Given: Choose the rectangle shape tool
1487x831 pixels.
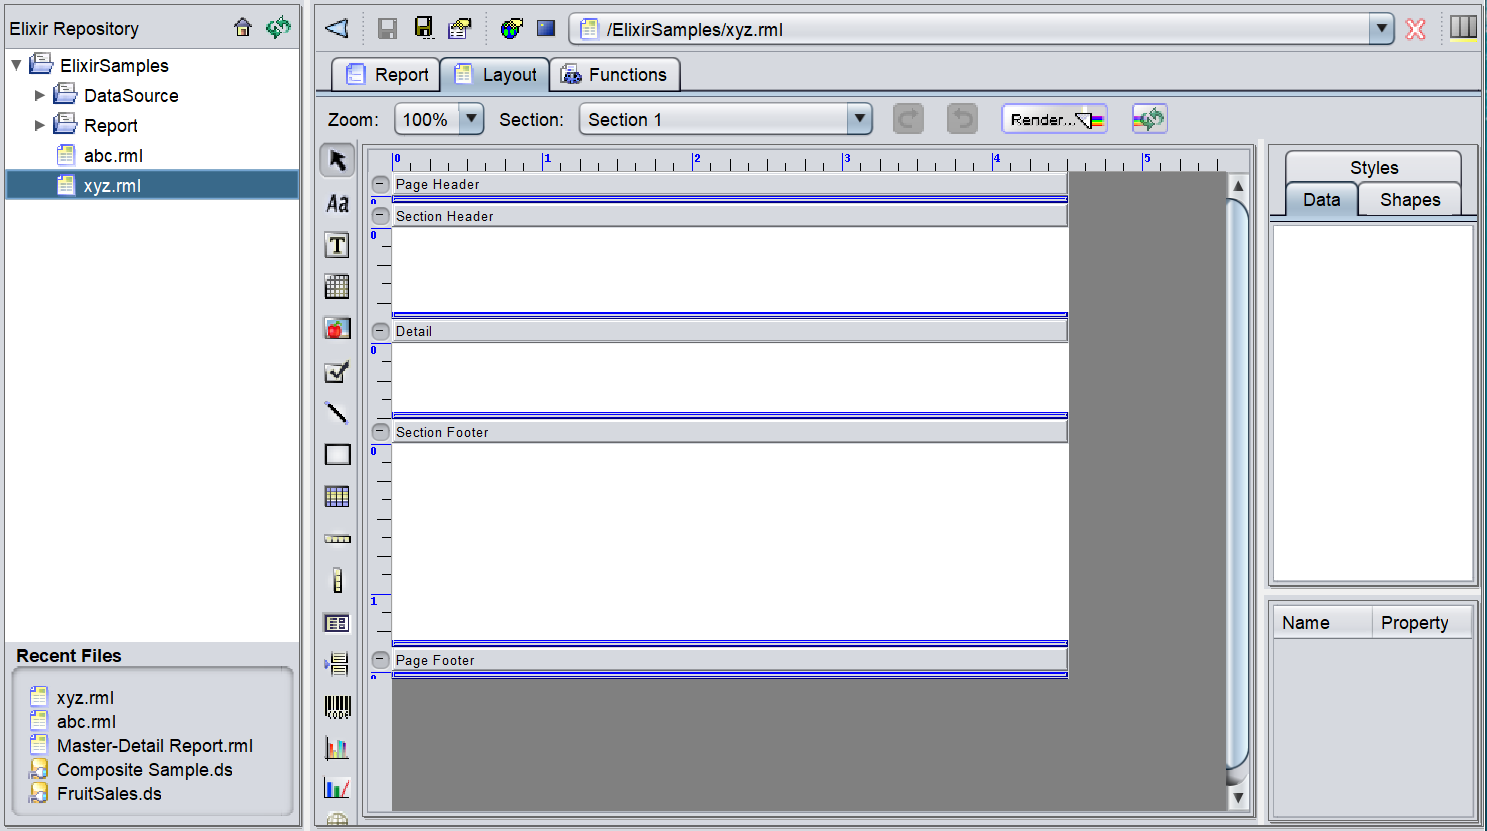Looking at the screenshot, I should point(337,454).
